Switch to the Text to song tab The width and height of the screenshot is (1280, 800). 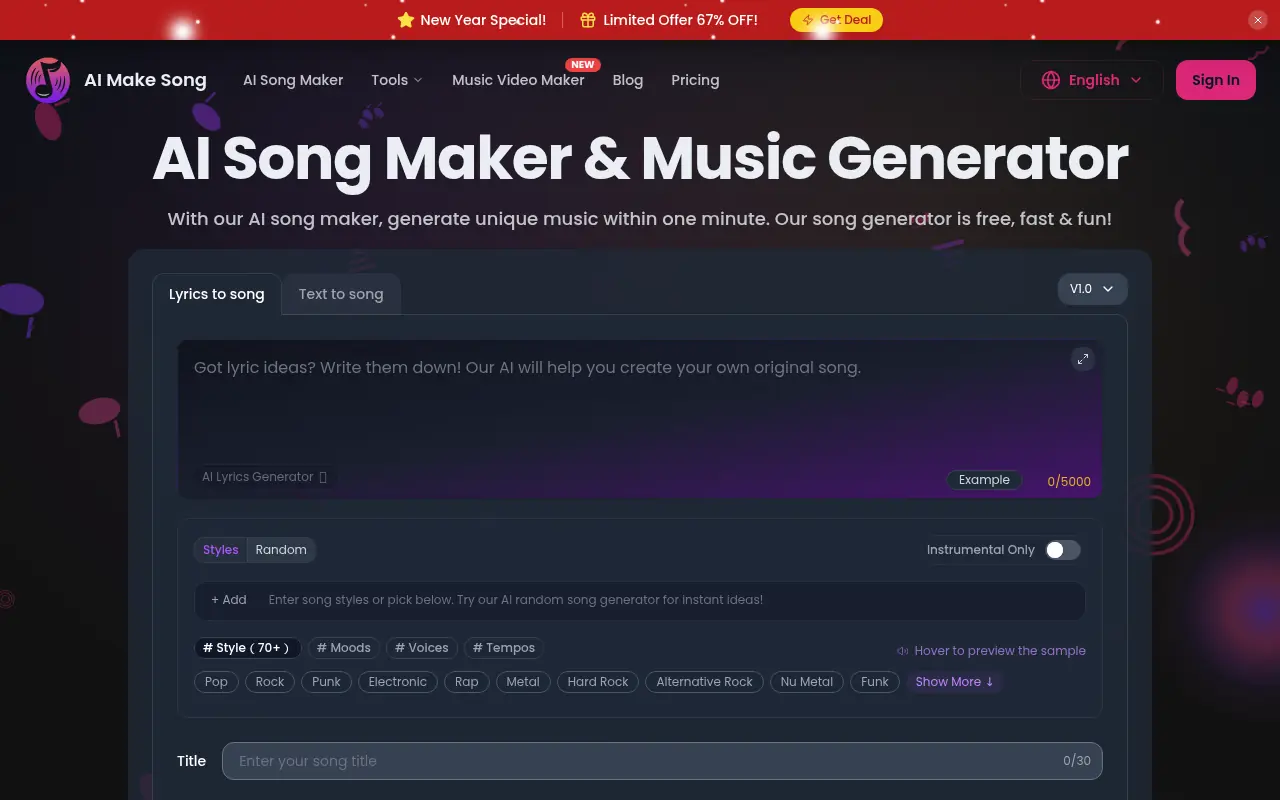[x=341, y=294]
